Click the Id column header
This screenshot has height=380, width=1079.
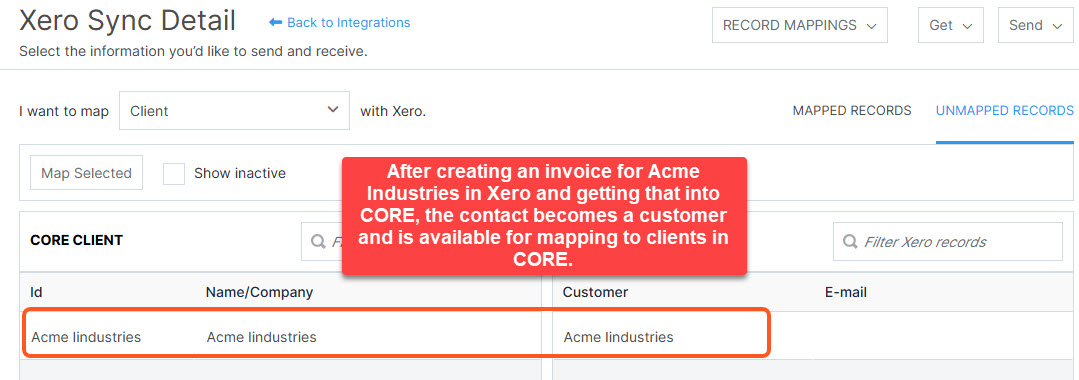click(x=36, y=293)
